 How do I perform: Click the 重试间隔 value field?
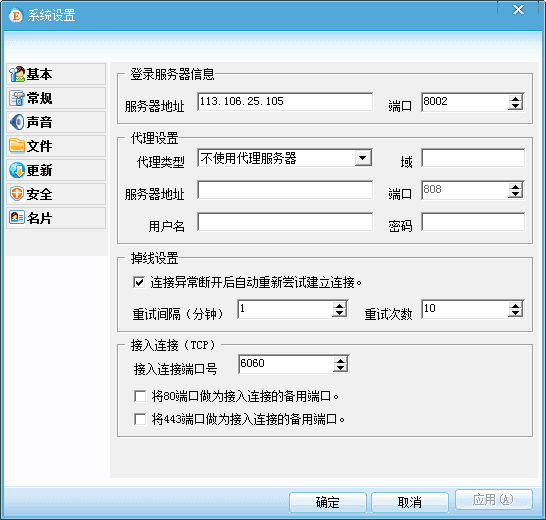[x=285, y=309]
